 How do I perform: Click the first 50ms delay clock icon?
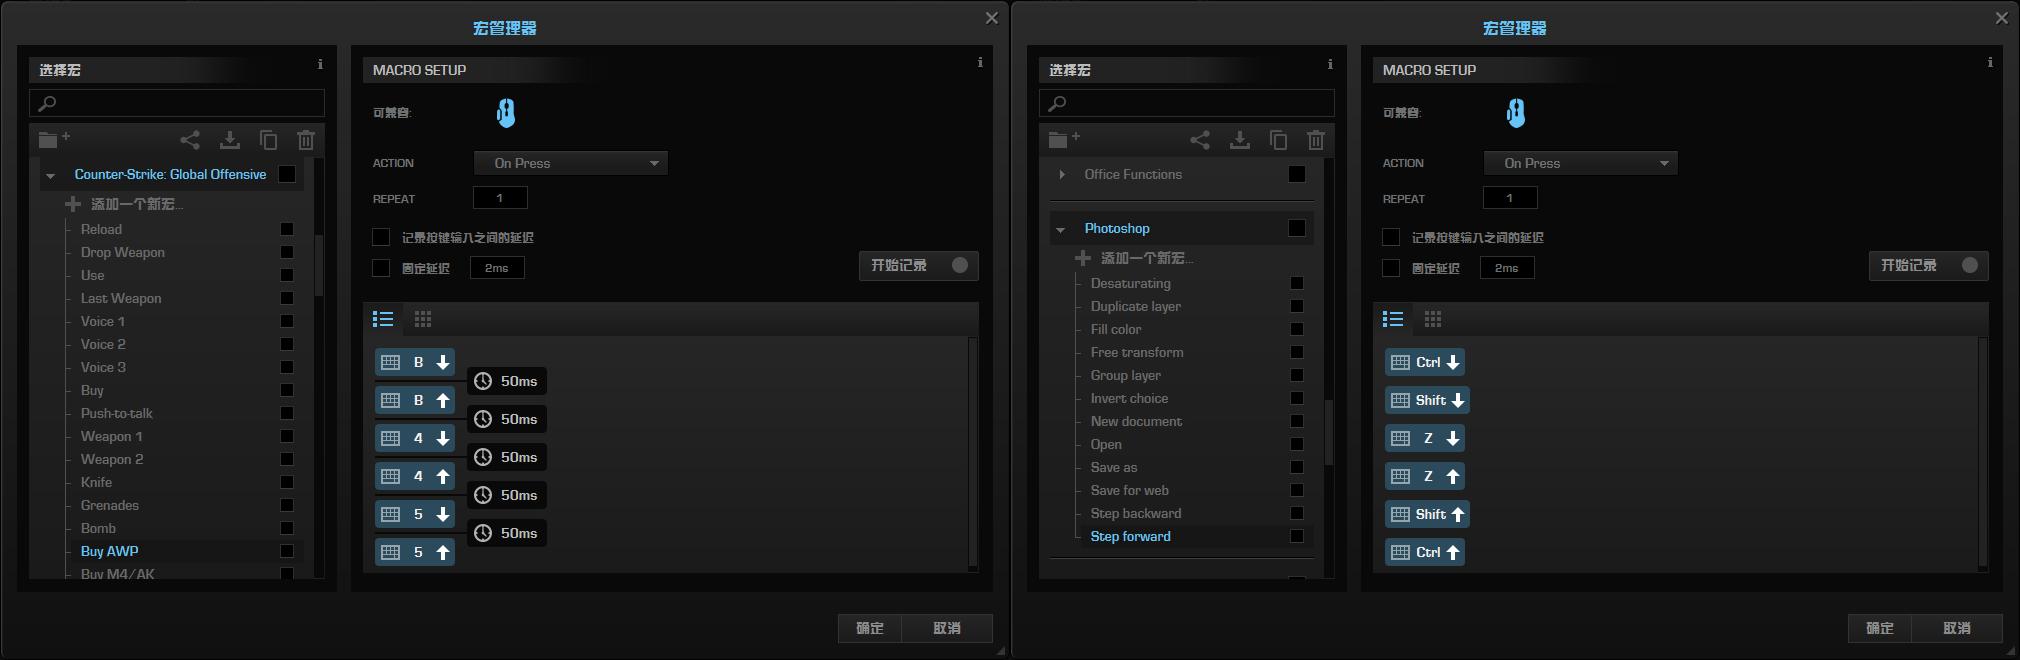483,381
